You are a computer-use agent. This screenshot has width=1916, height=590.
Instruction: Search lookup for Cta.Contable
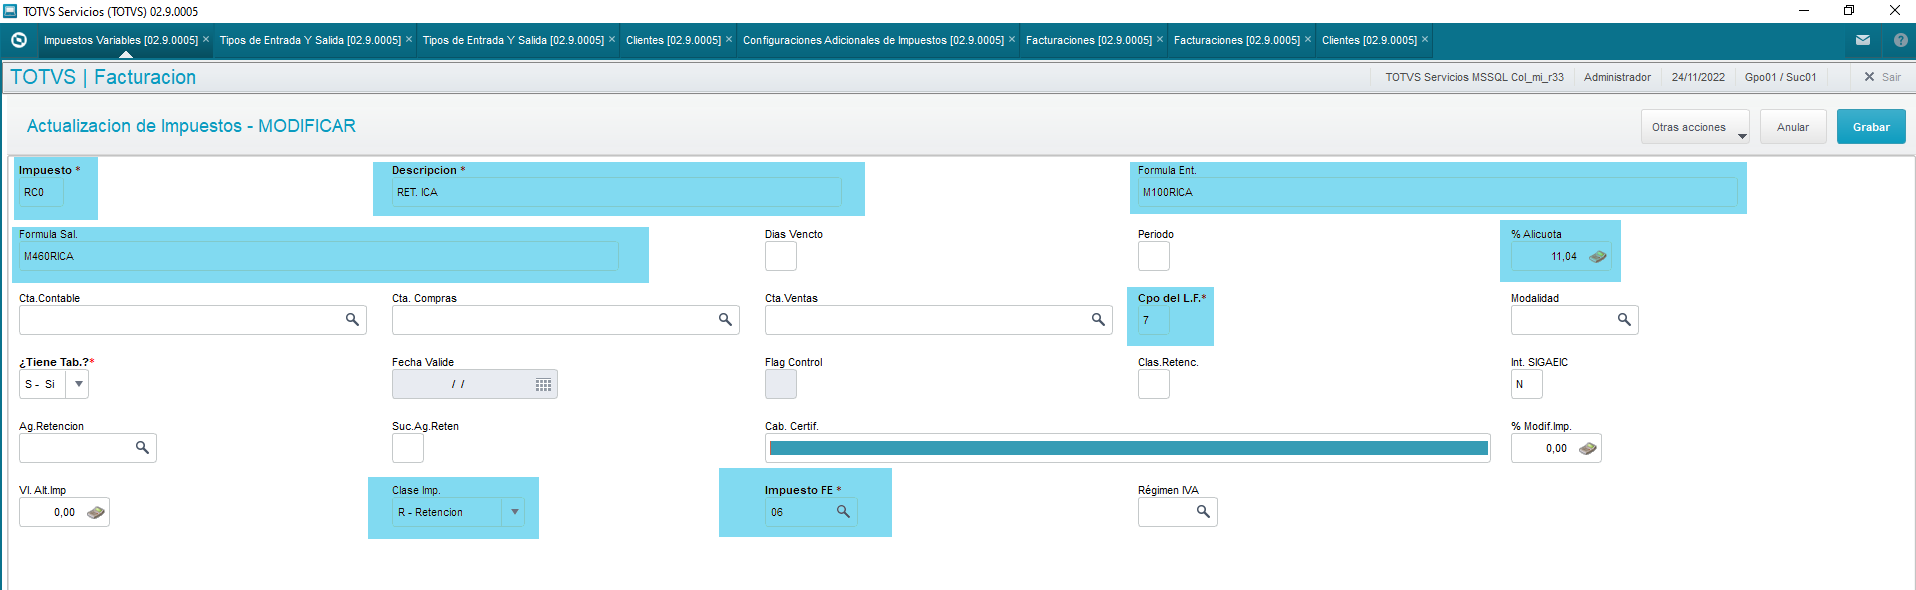(x=352, y=320)
